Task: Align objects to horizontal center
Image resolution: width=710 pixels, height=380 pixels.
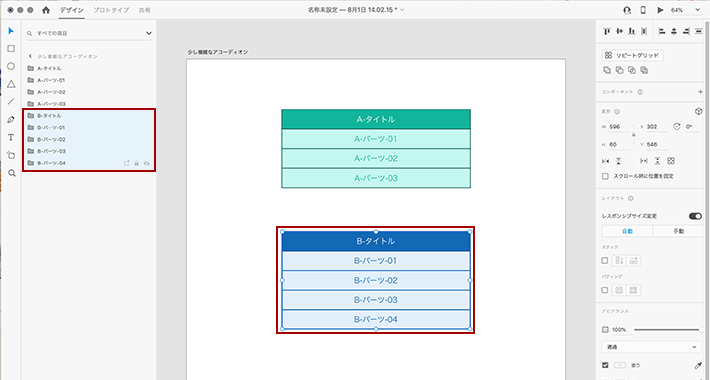Action: [x=674, y=31]
